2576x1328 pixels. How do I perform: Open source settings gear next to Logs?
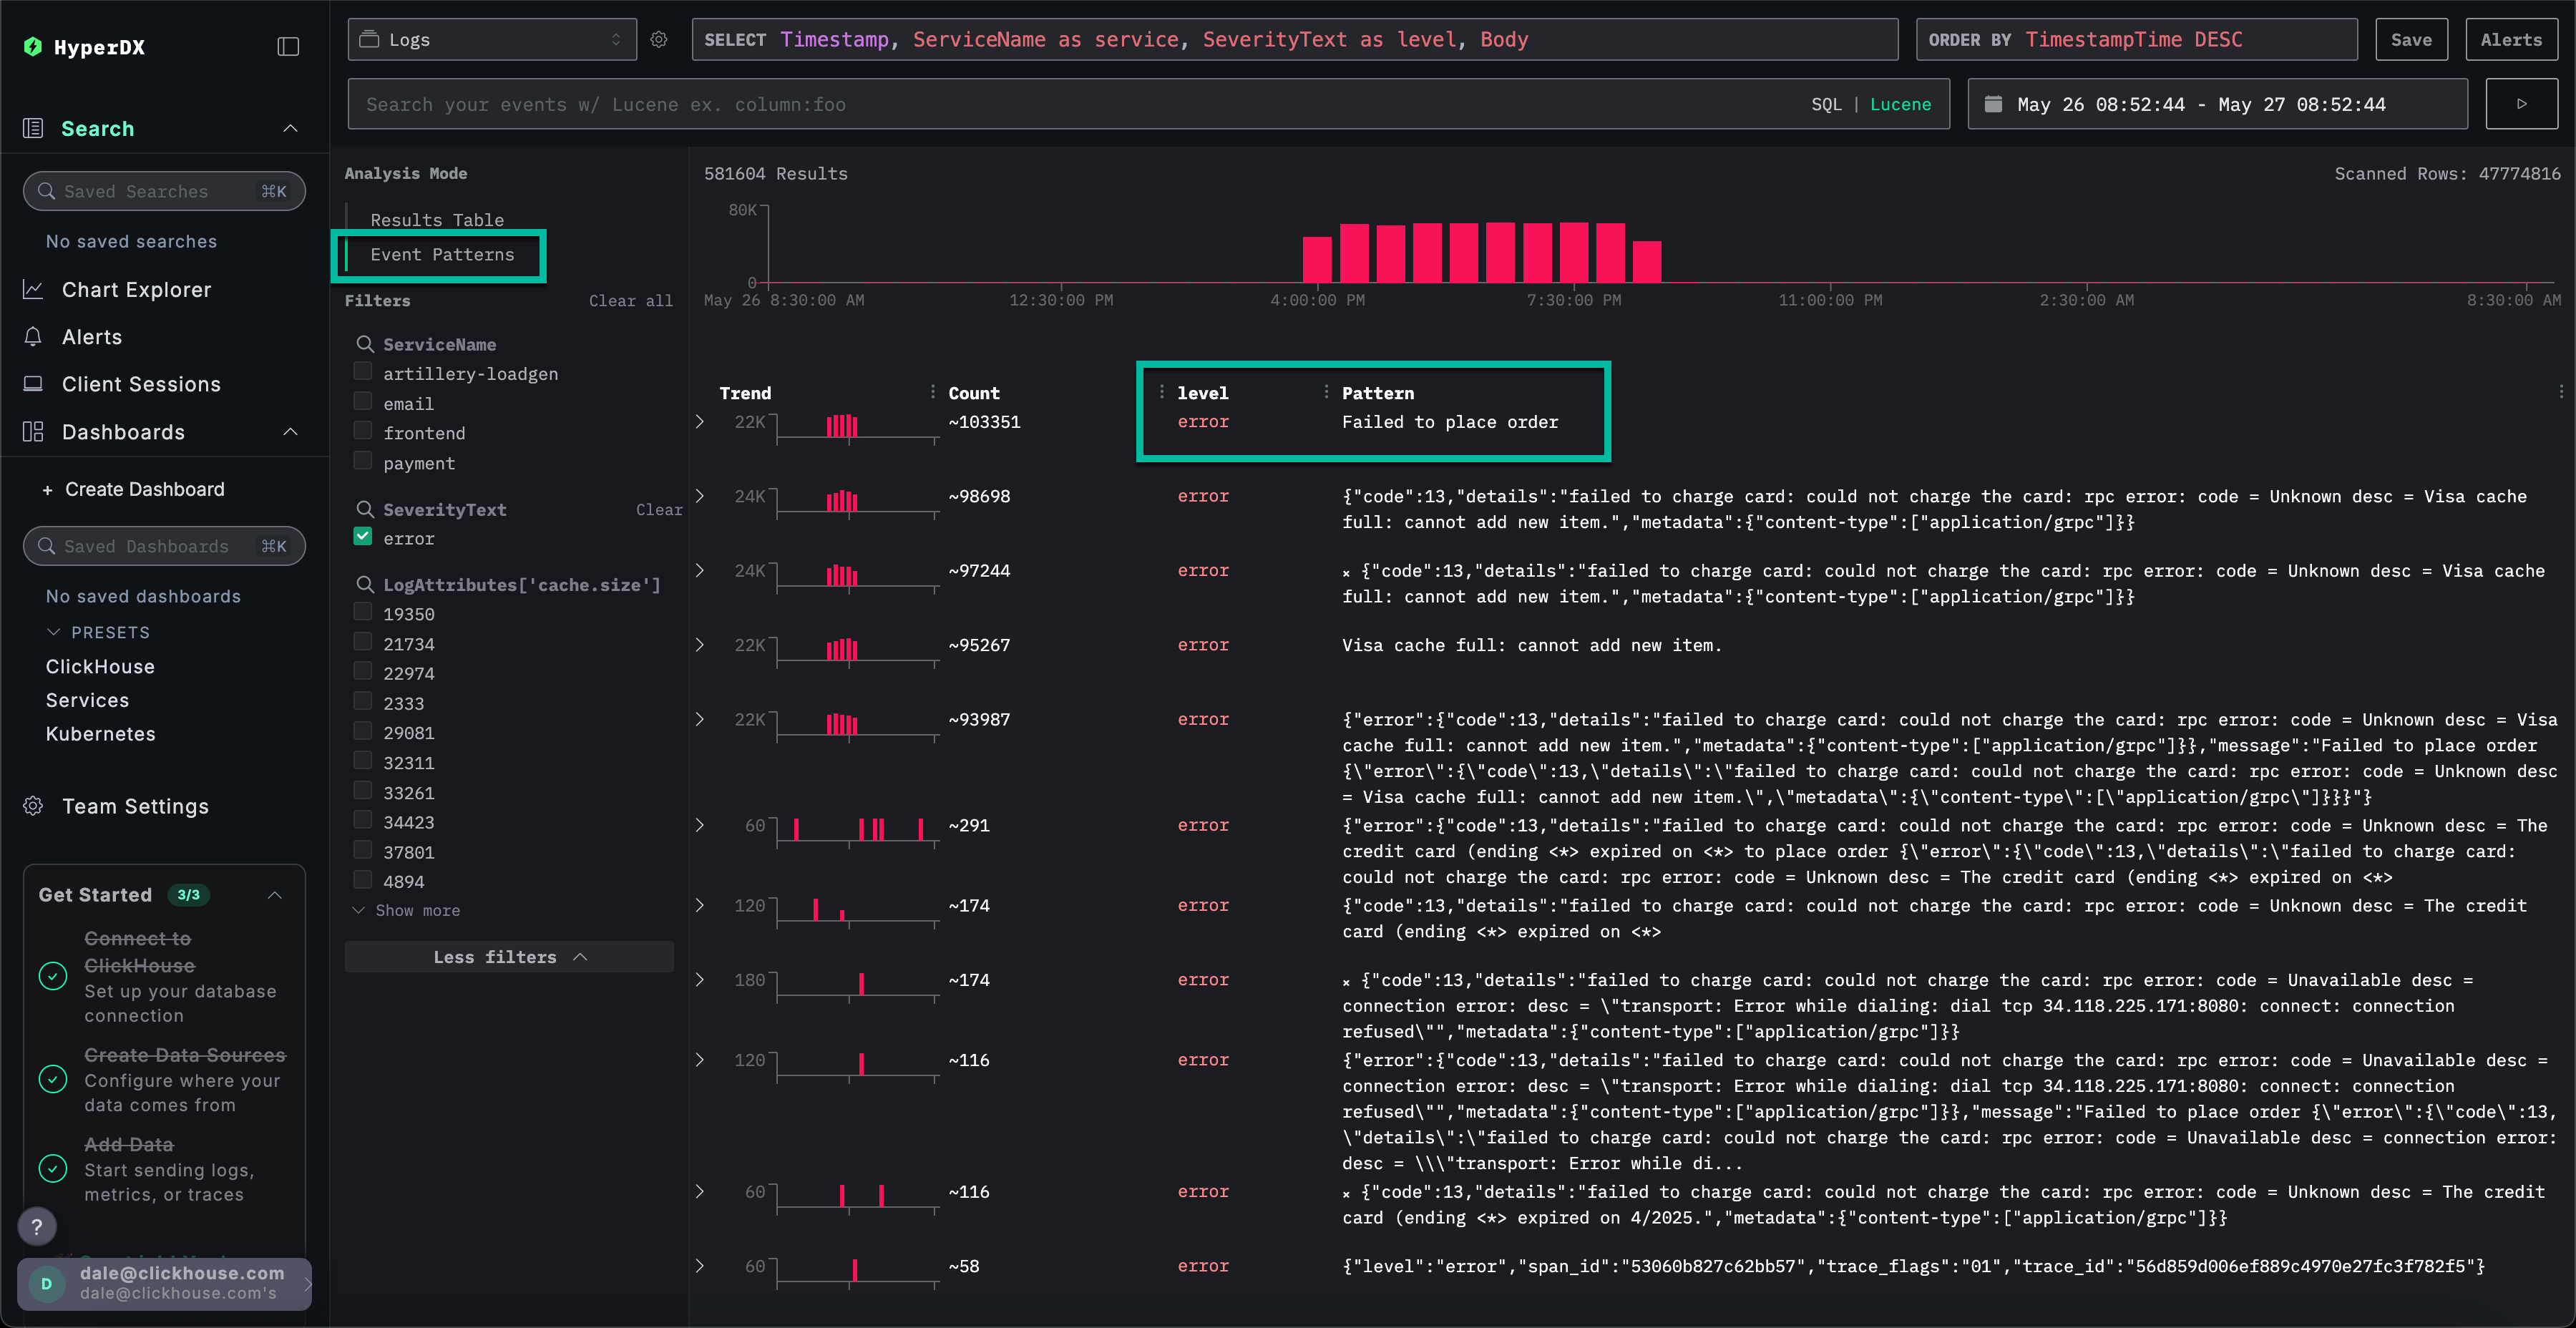658,39
